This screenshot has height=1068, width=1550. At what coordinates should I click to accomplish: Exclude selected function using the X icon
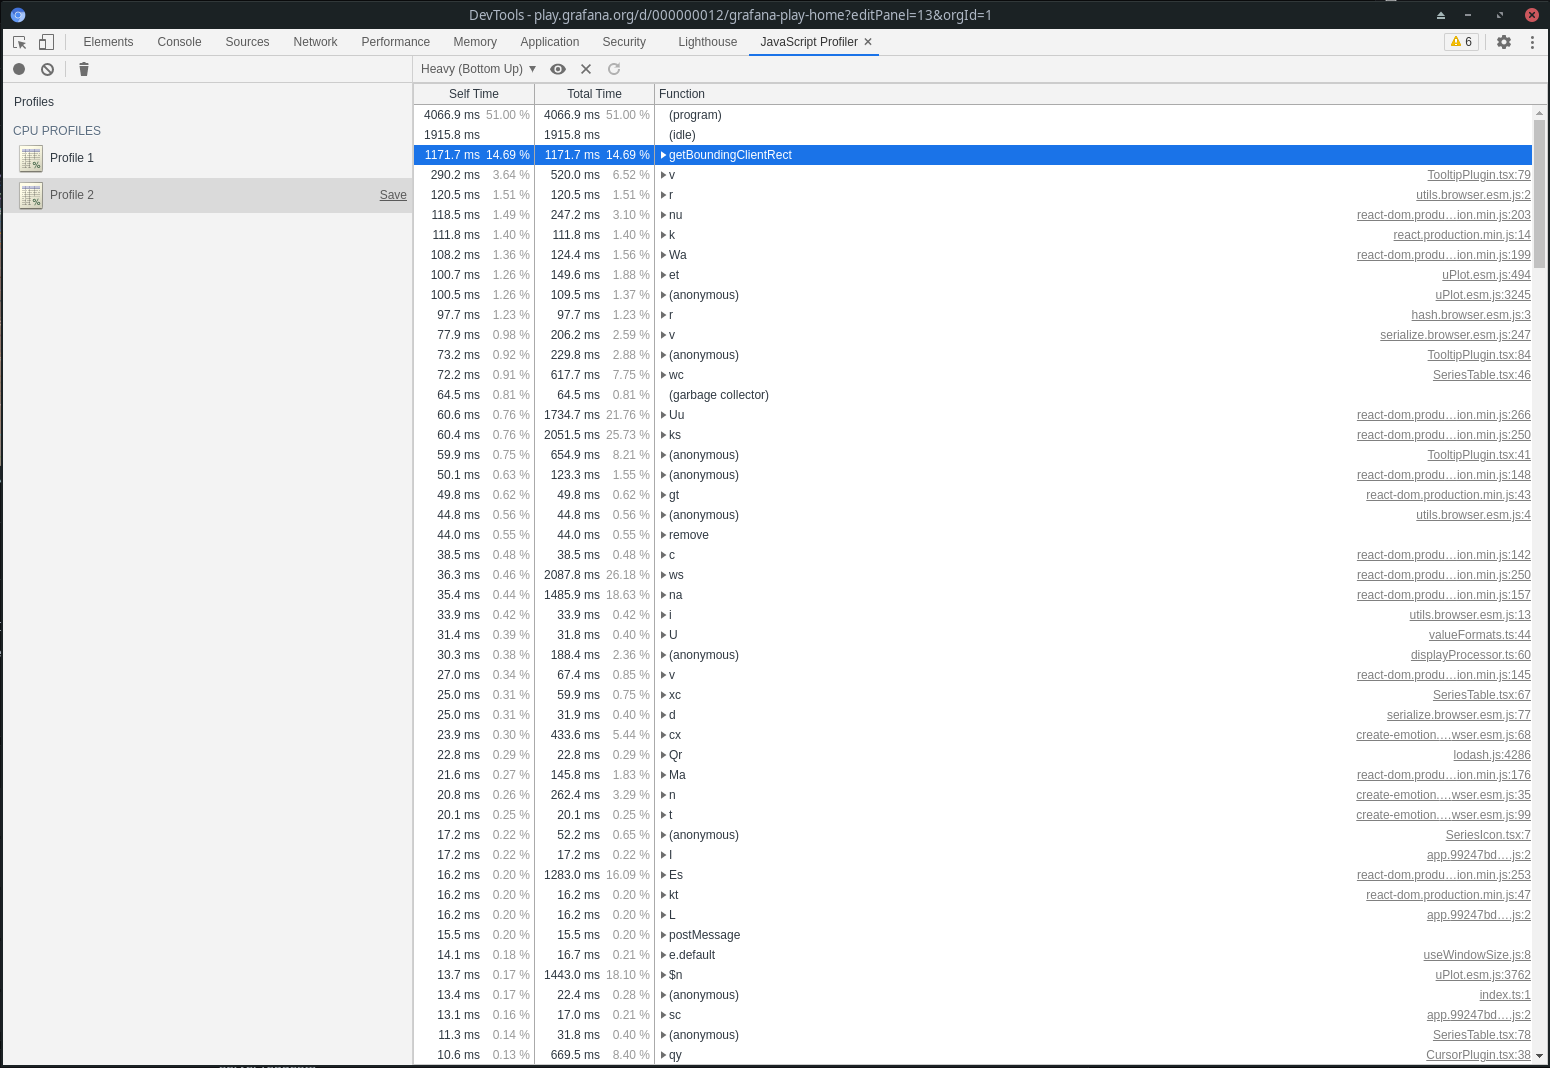(x=586, y=69)
